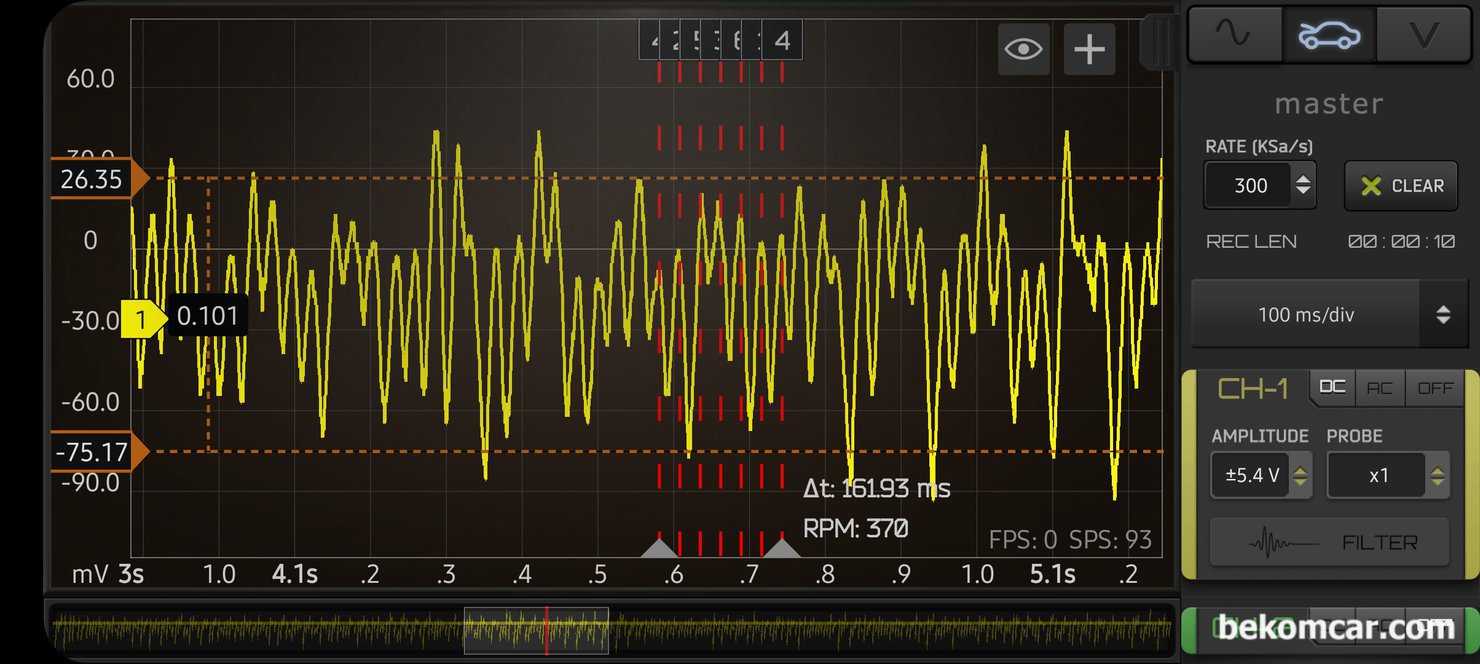1480x664 pixels.
Task: Select the RPM: 370 readout
Action: 855,528
